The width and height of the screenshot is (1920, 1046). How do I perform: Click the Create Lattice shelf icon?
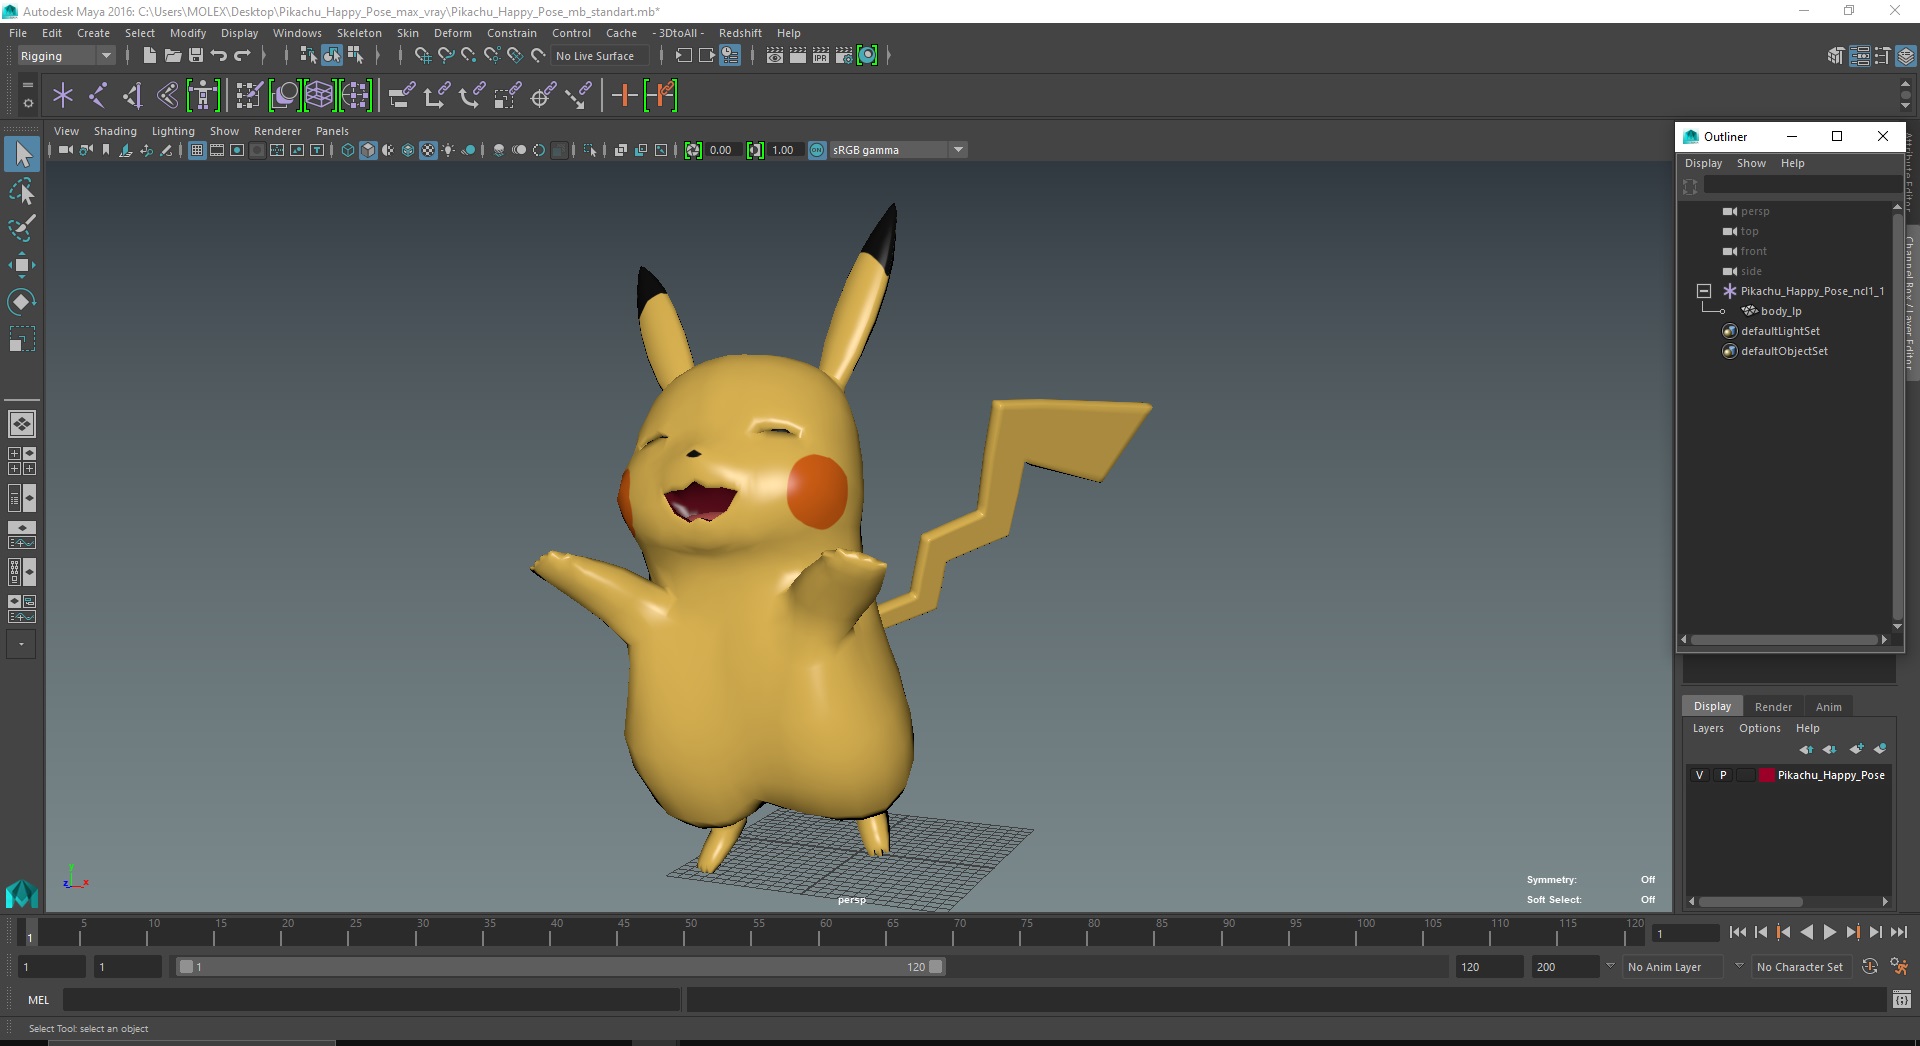click(319, 95)
